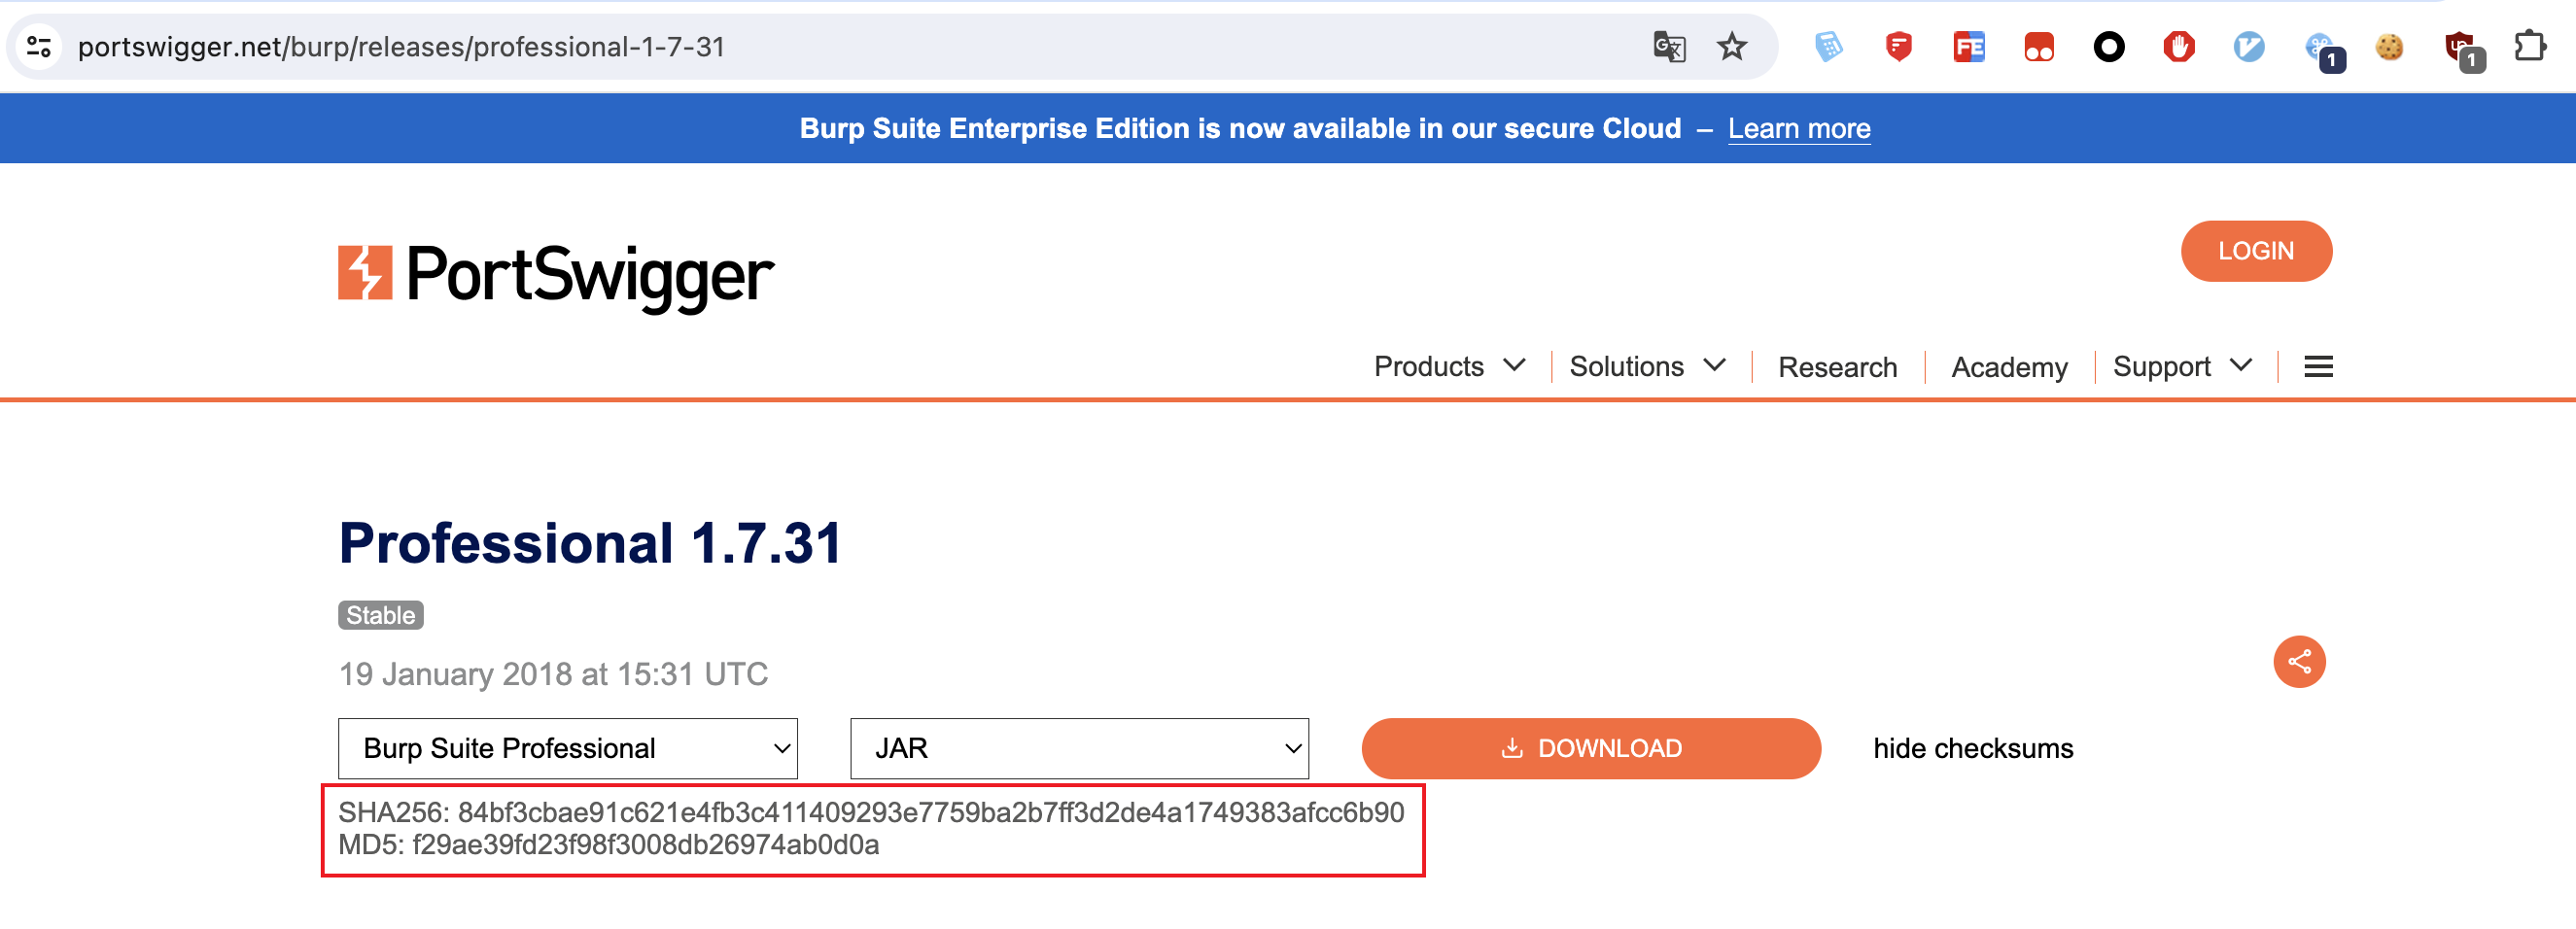Bookmark this page with the star icon
Image resolution: width=2576 pixels, height=929 pixels.
1732,47
